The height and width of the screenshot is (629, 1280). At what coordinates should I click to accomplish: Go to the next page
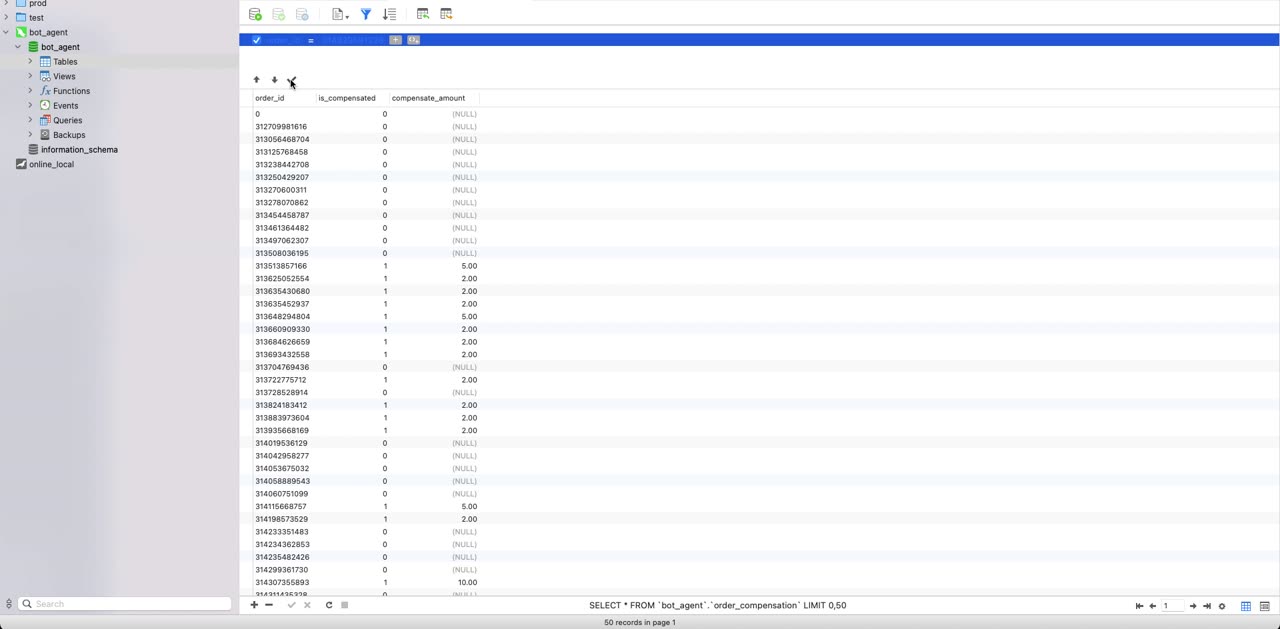[1193, 606]
